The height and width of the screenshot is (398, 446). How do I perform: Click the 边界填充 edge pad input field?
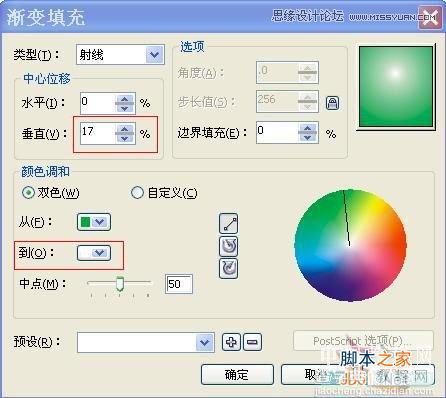tap(277, 133)
